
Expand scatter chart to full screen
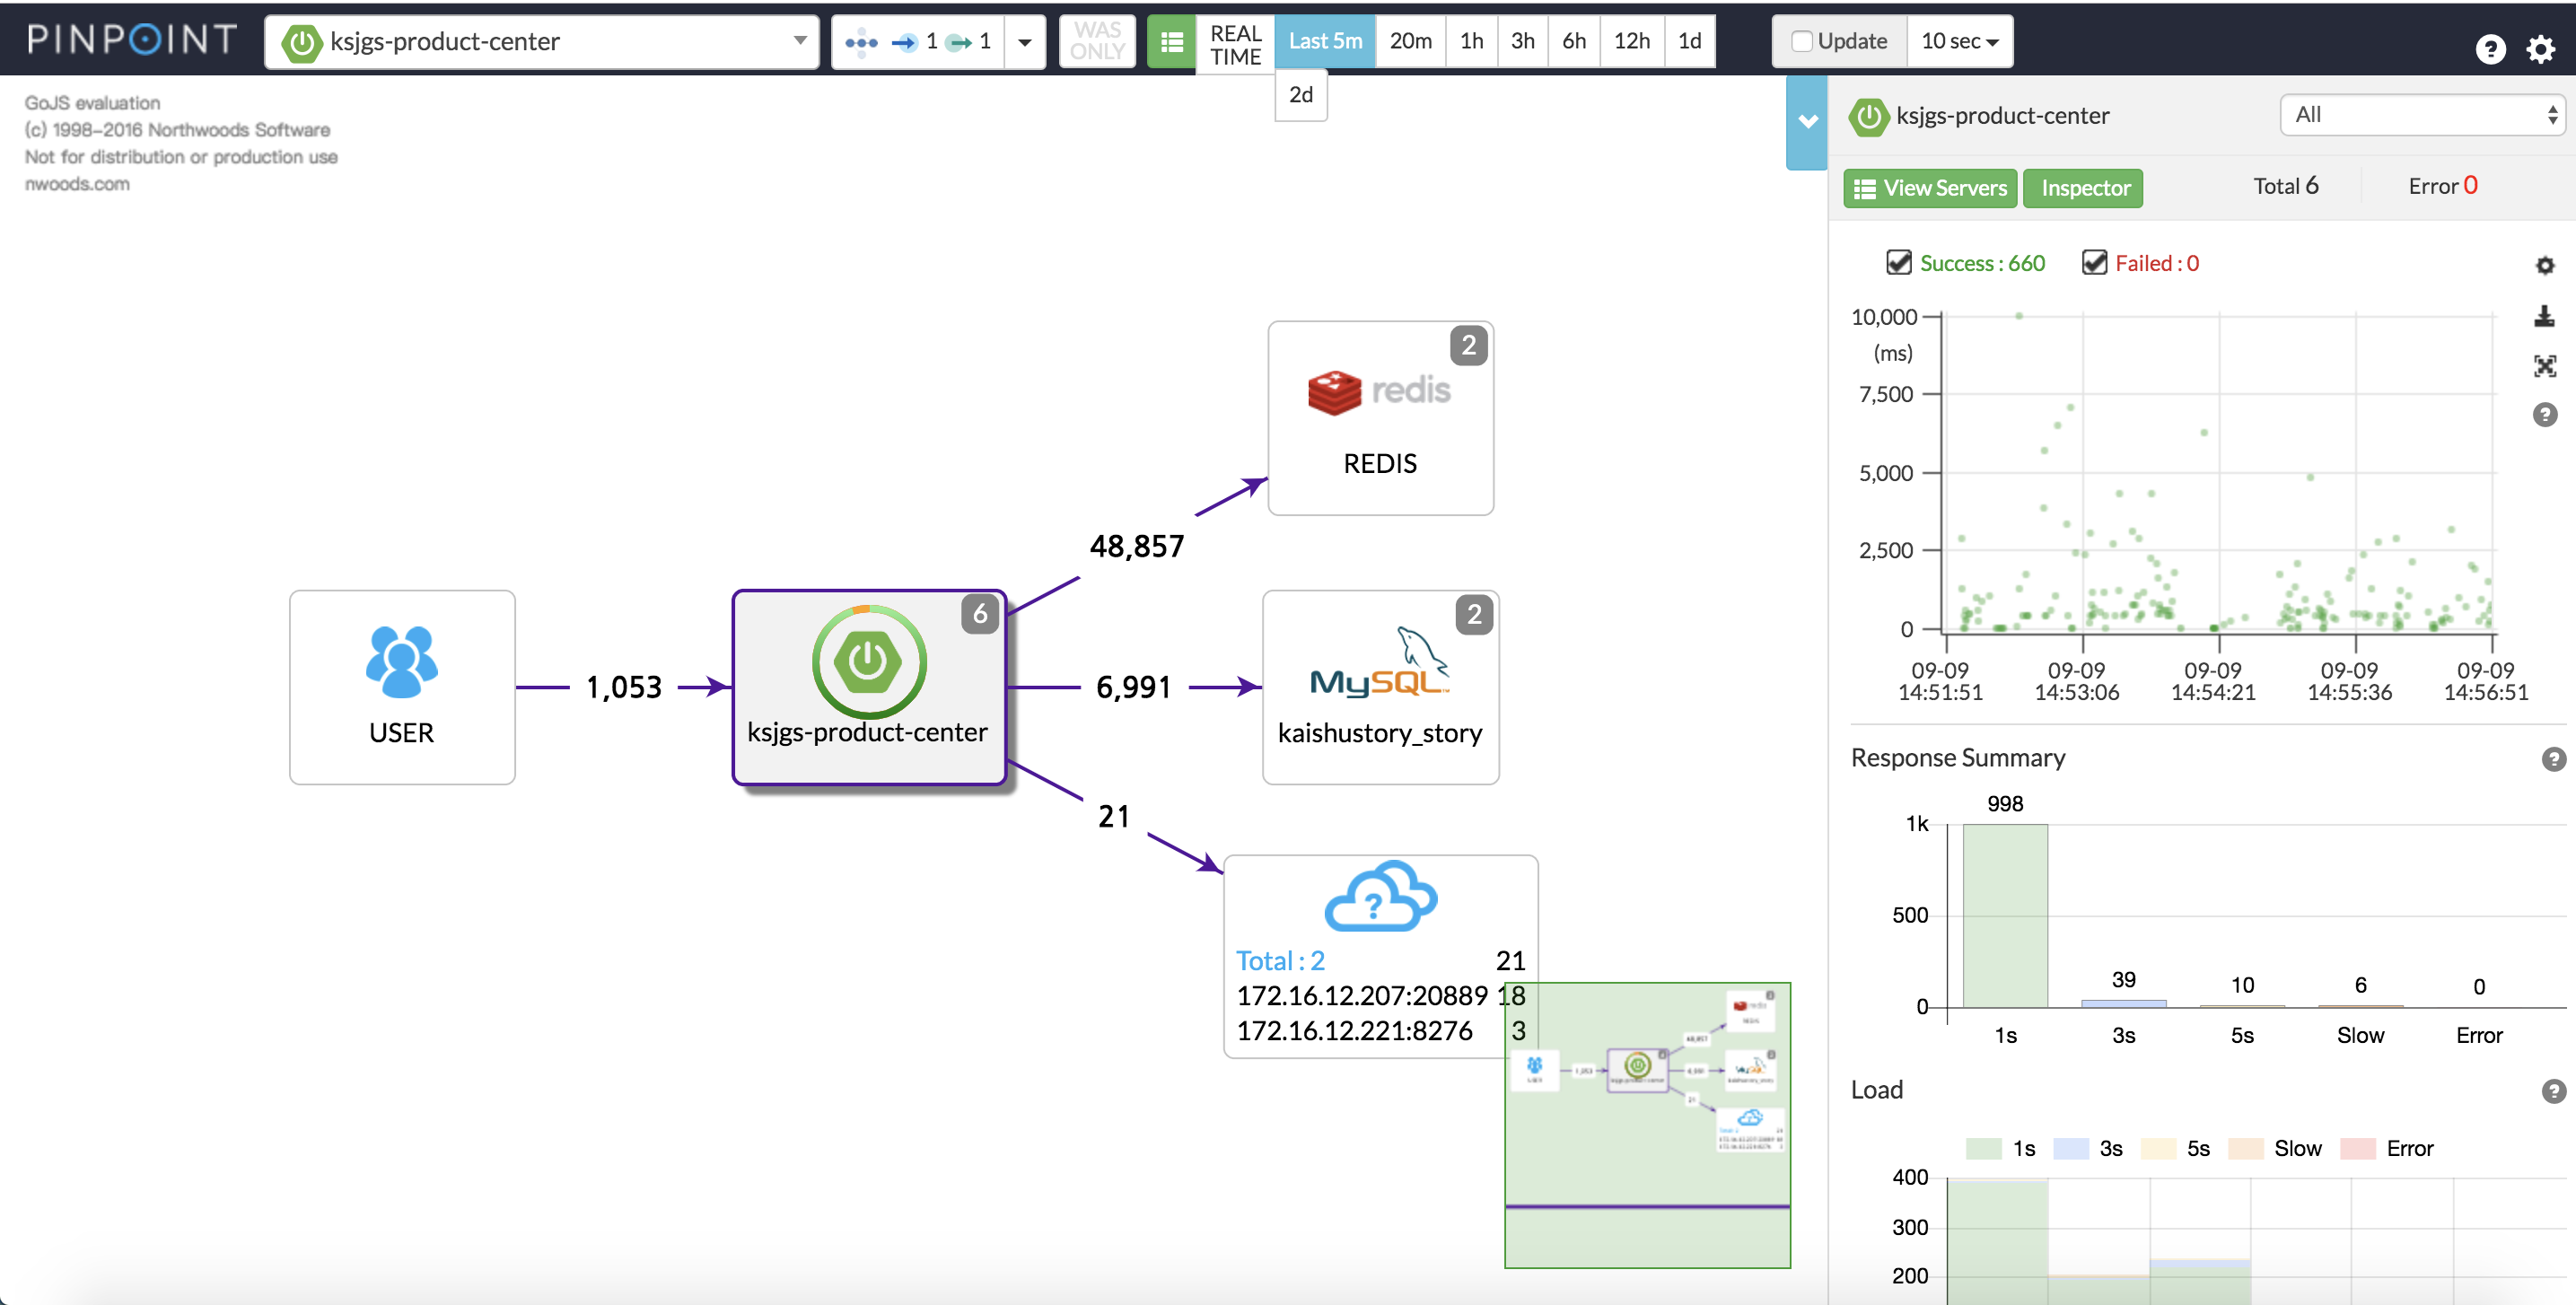[x=2545, y=366]
